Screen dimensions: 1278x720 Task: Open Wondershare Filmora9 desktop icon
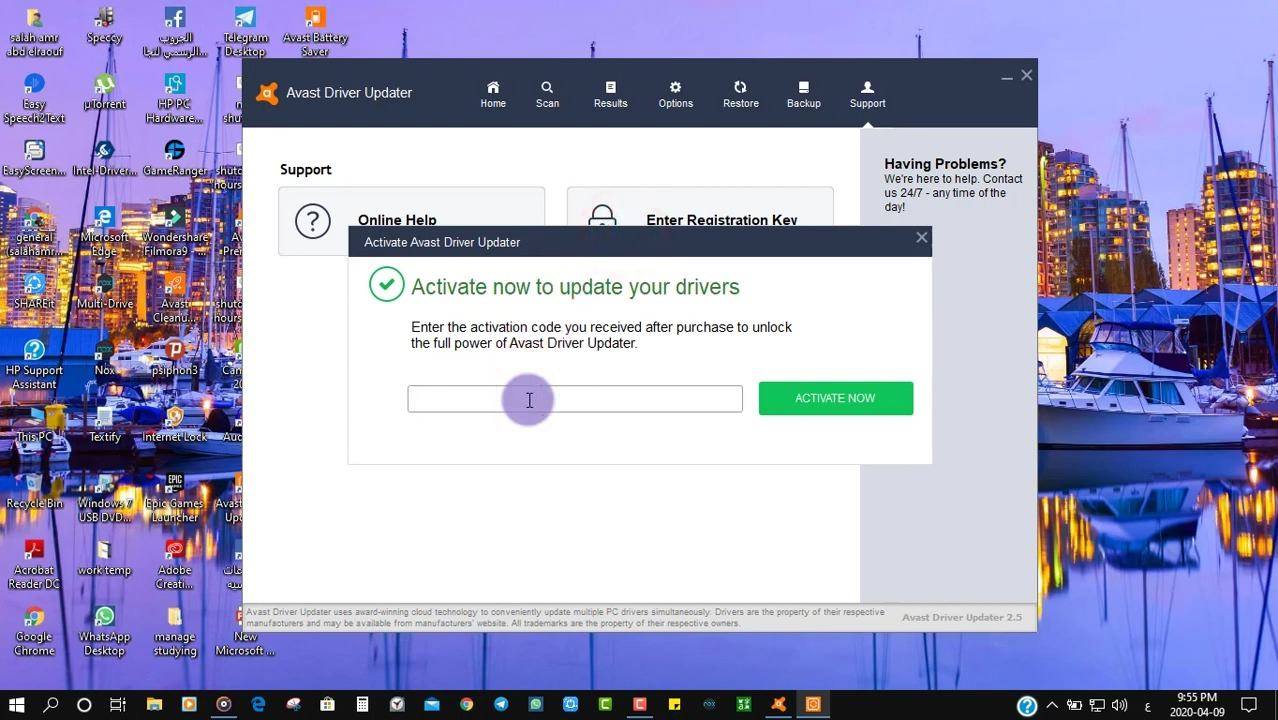174,231
